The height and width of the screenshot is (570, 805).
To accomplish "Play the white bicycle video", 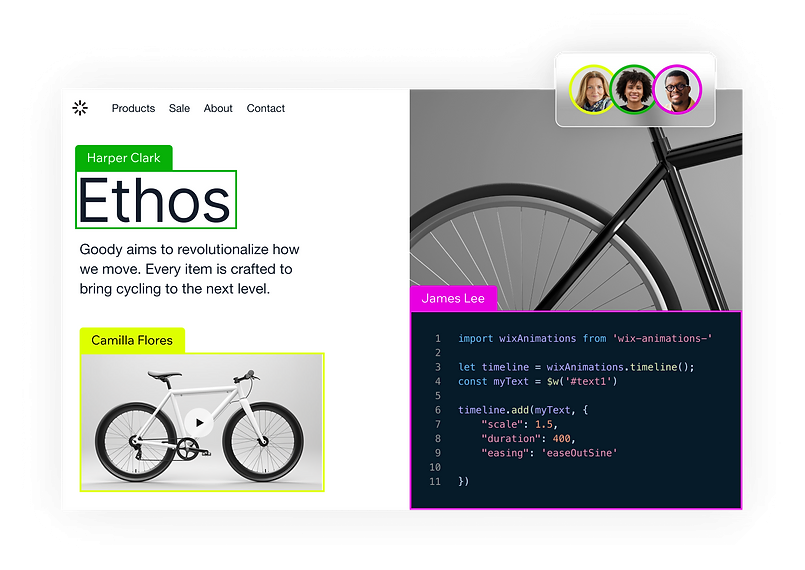I will coord(199,423).
